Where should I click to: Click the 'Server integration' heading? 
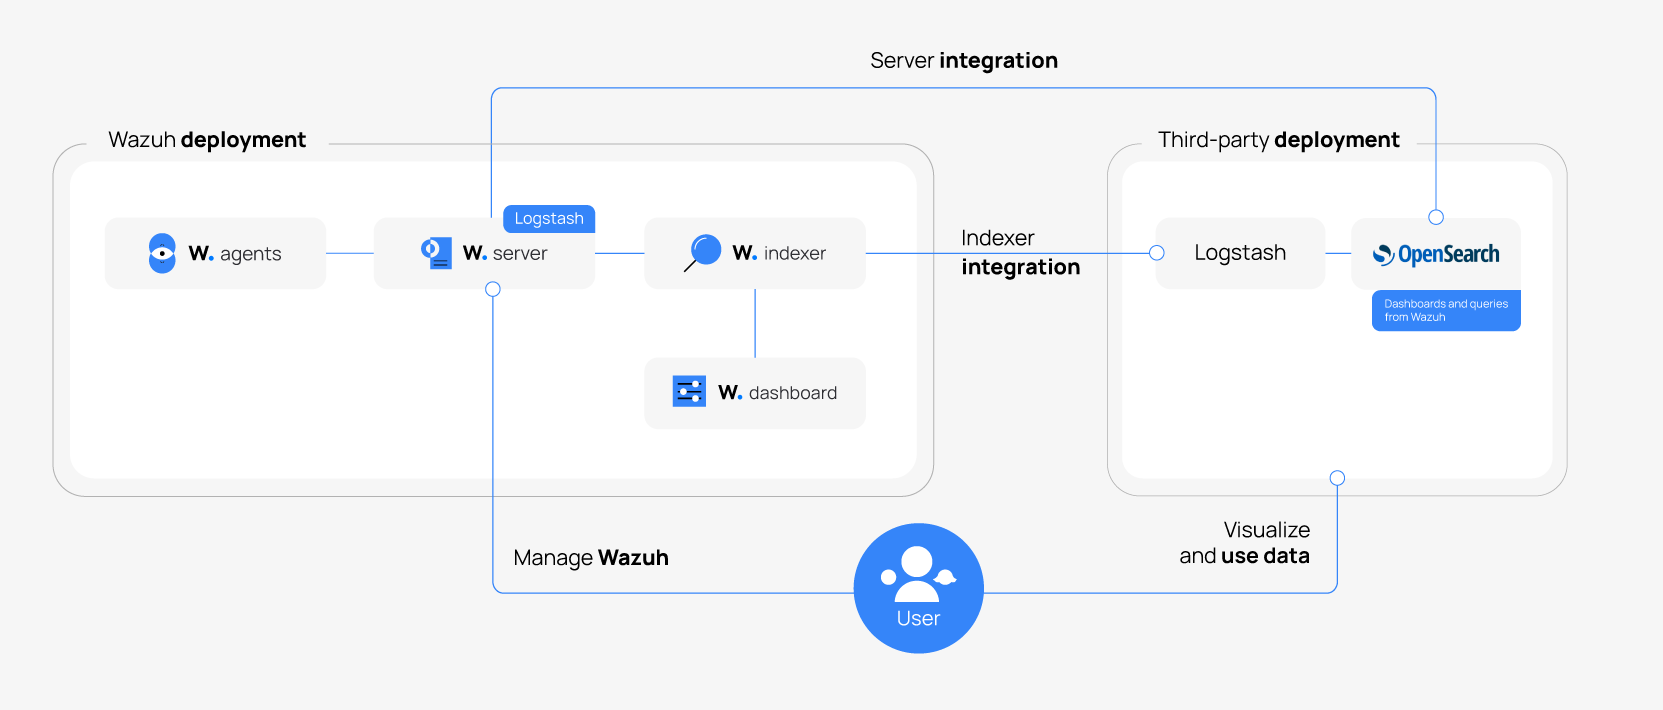click(x=963, y=61)
